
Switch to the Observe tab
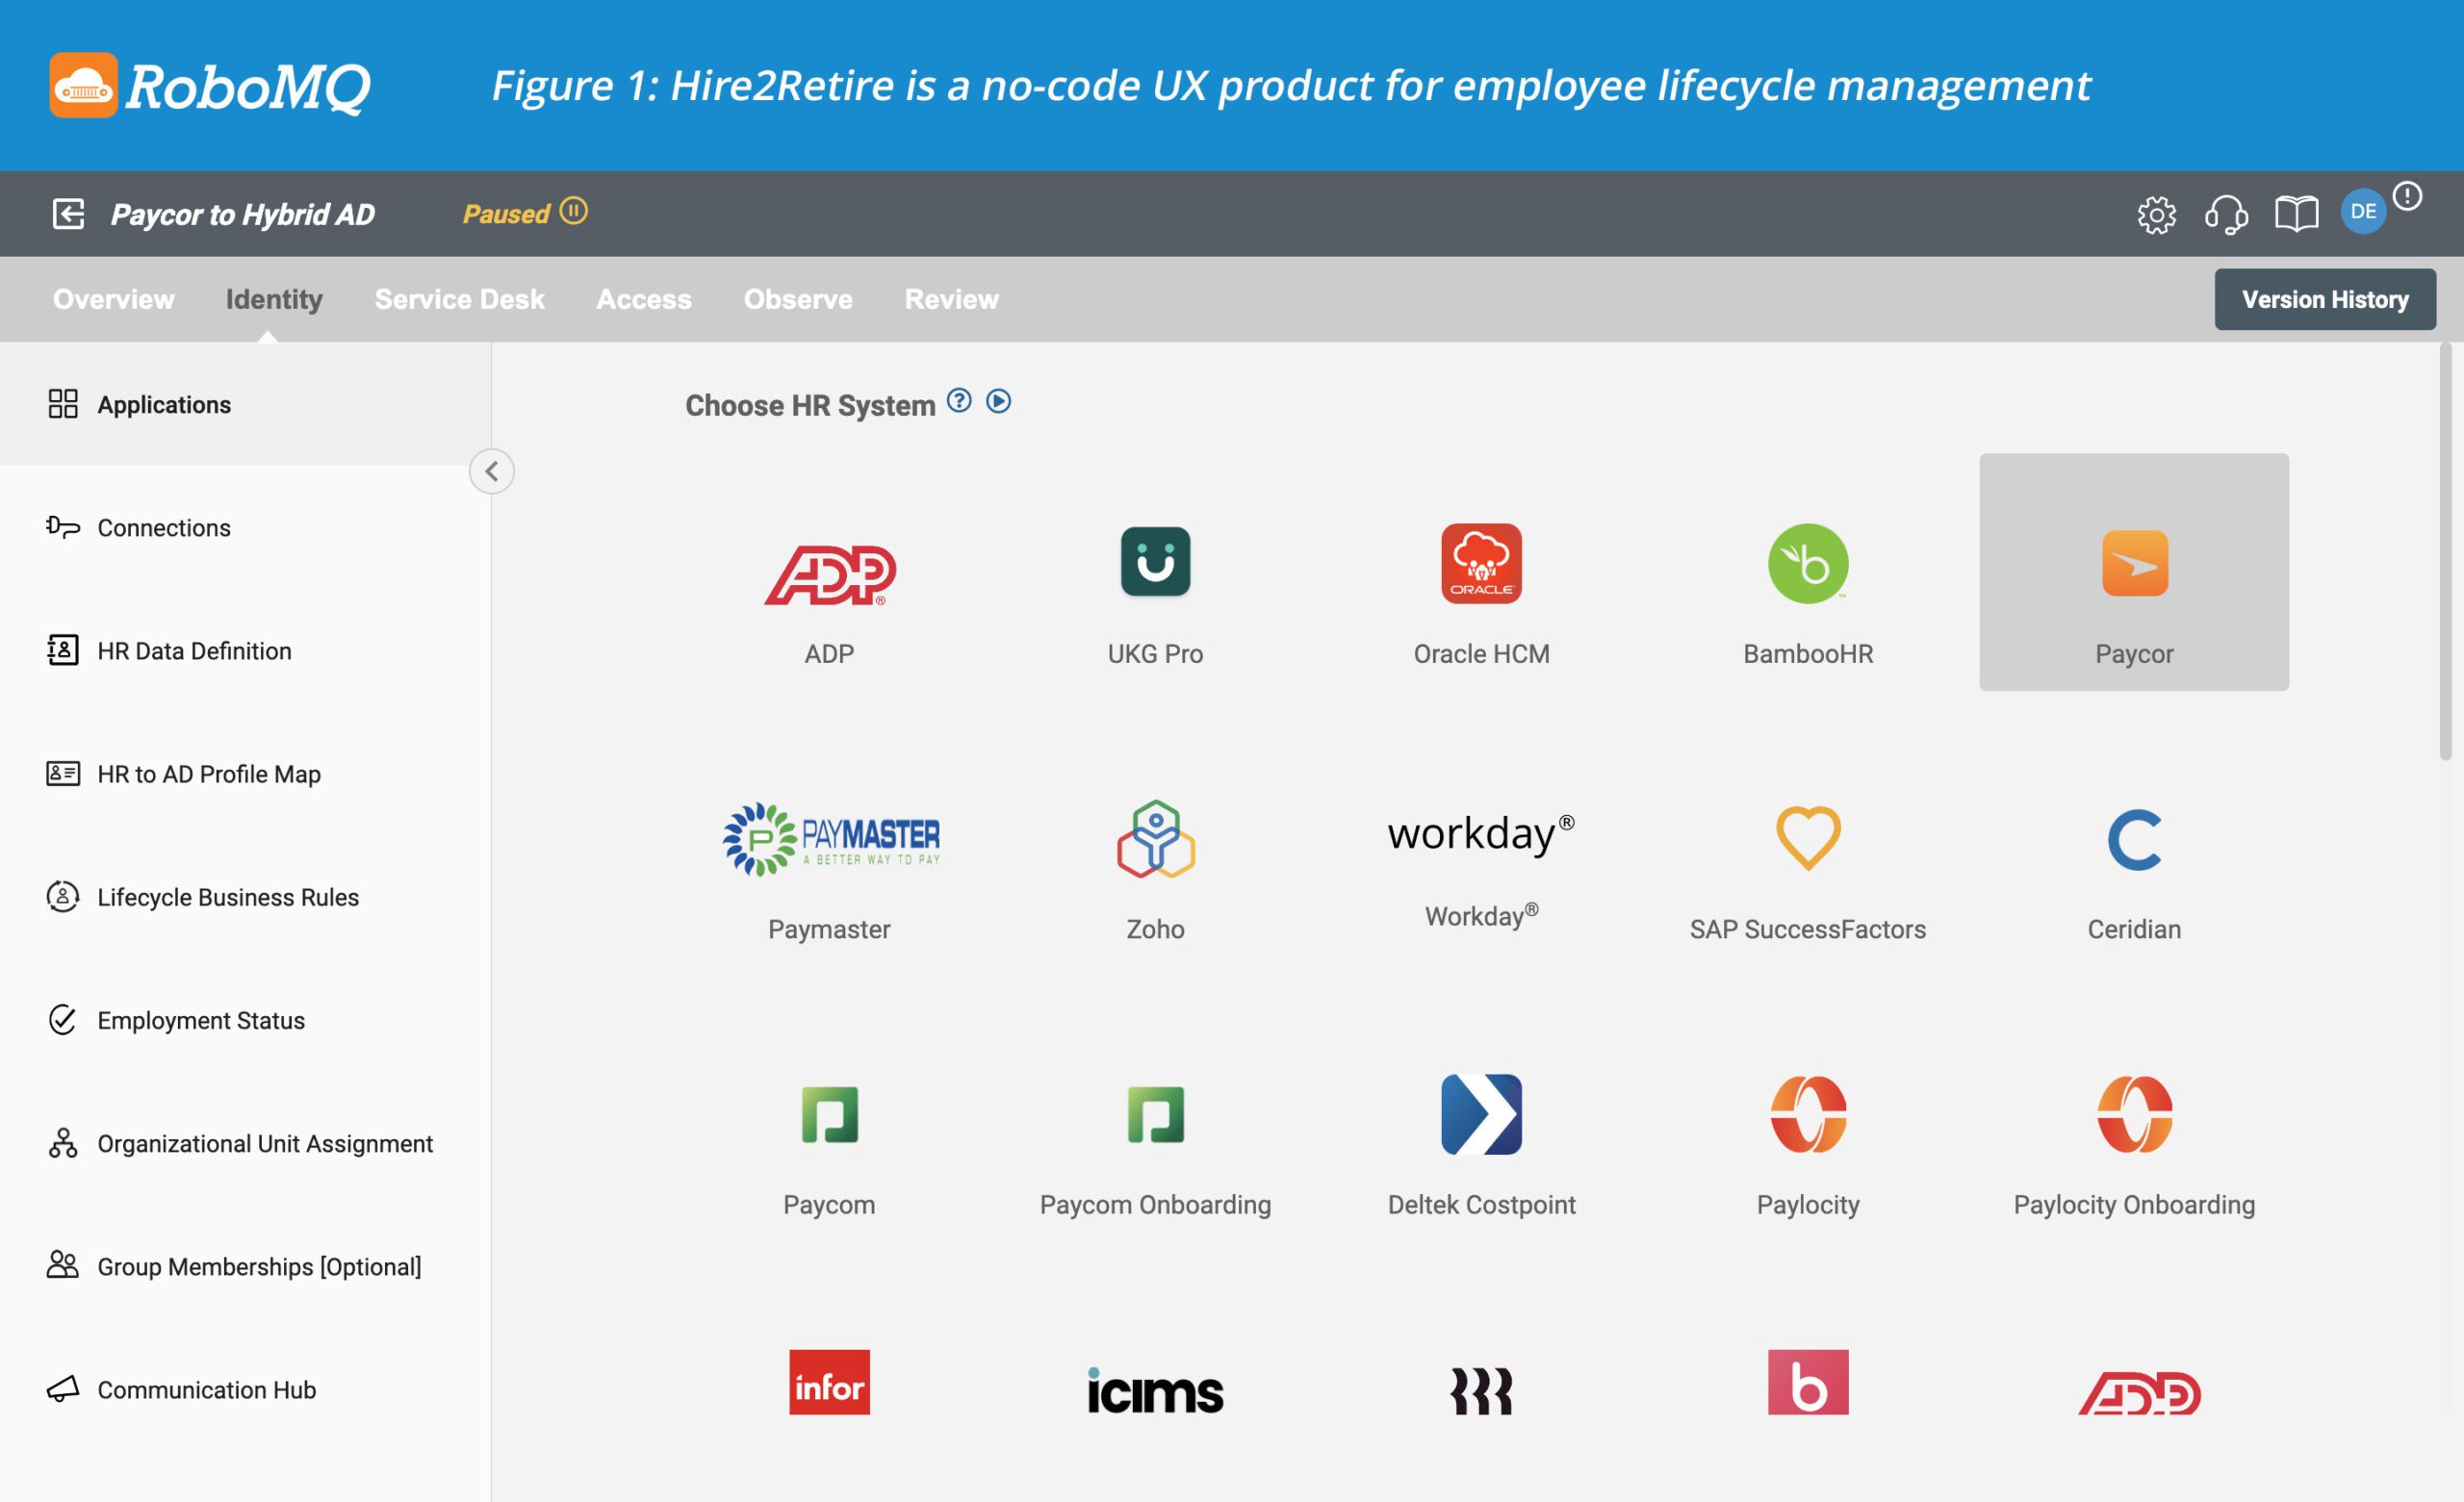[797, 299]
